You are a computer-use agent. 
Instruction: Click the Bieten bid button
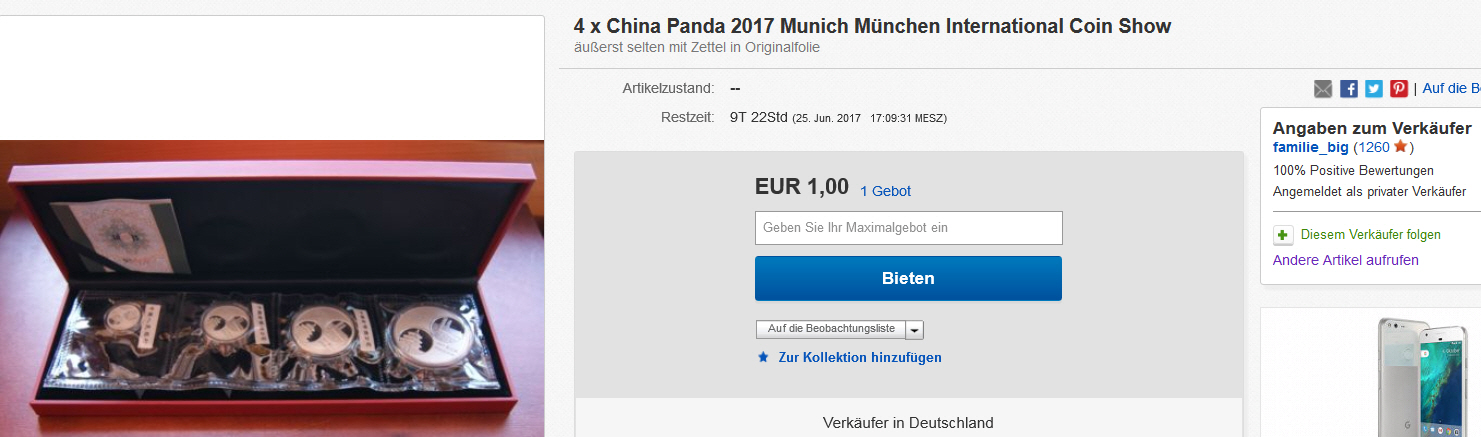[x=908, y=278]
